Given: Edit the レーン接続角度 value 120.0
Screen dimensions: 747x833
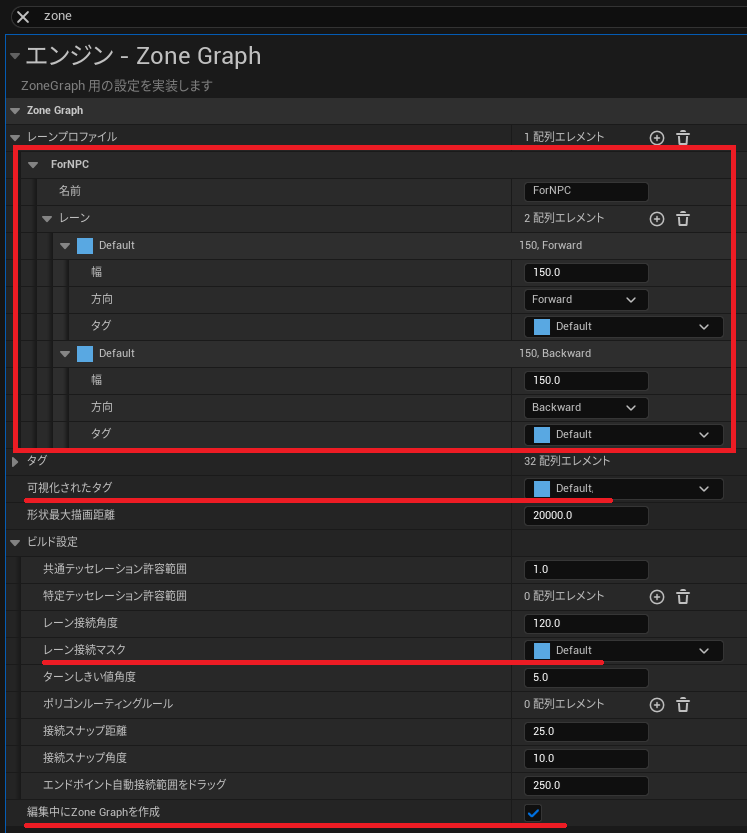Looking at the screenshot, I should point(586,624).
